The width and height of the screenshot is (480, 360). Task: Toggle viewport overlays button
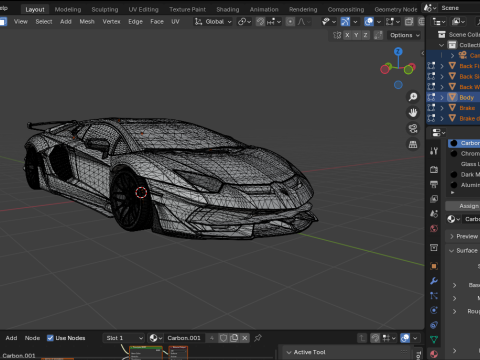click(x=369, y=22)
